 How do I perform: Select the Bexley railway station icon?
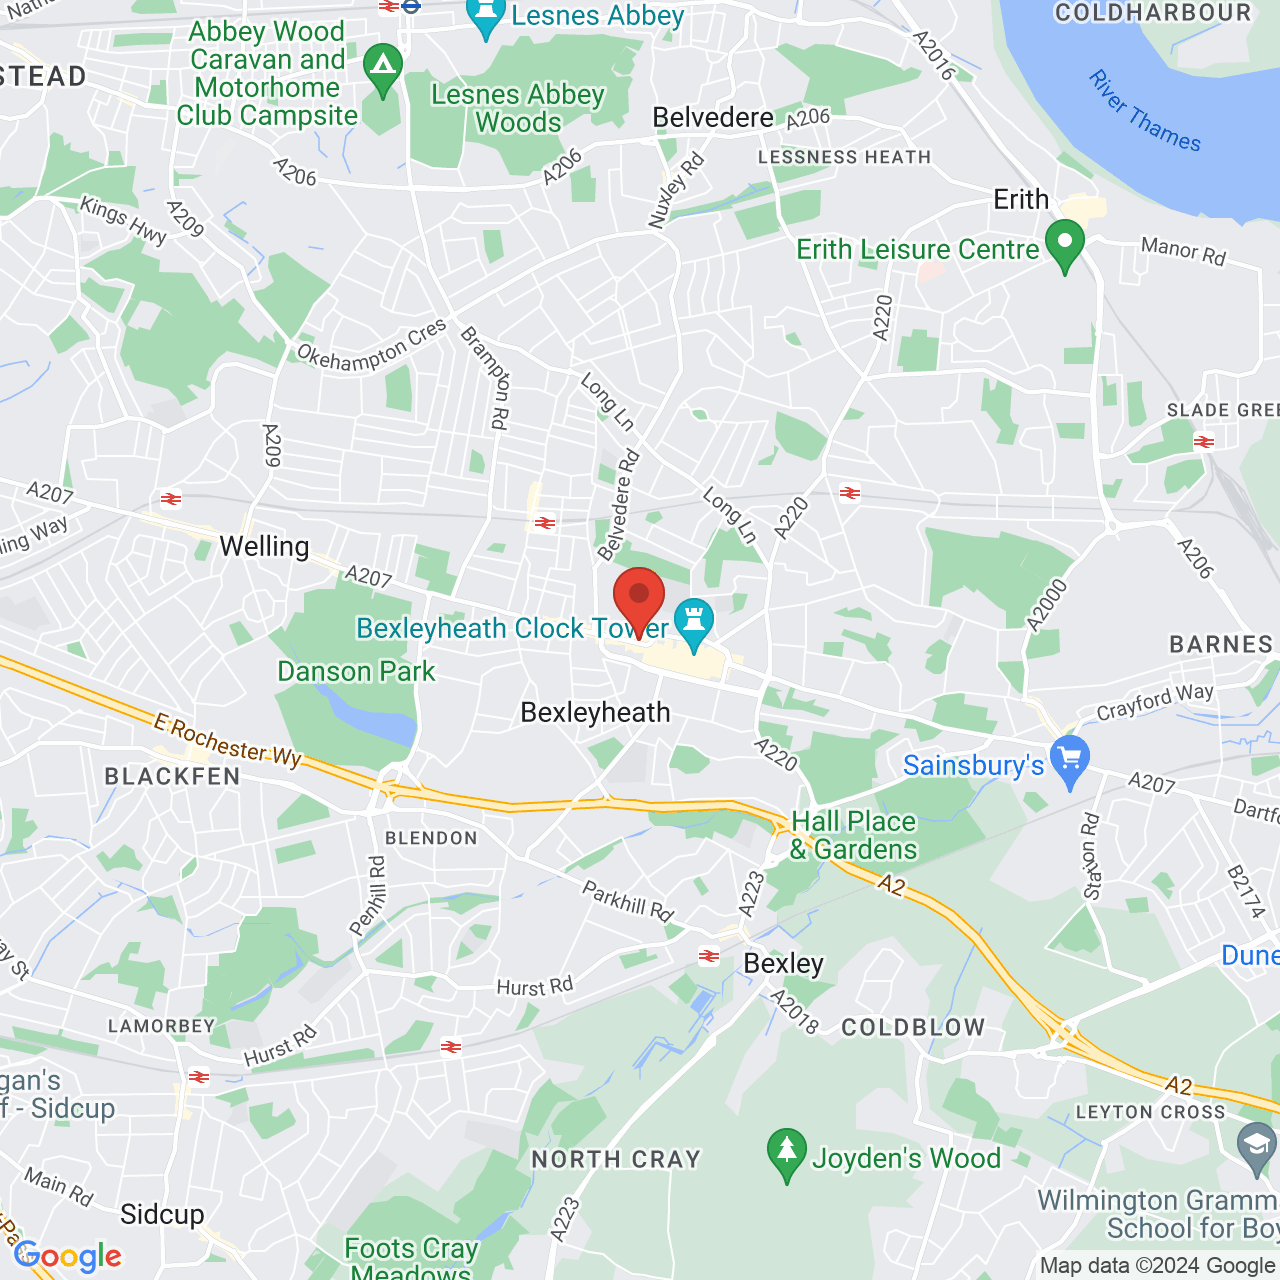709,956
